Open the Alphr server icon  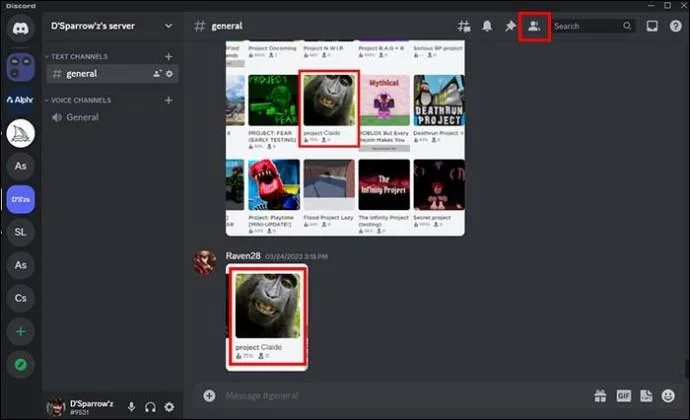(20, 100)
